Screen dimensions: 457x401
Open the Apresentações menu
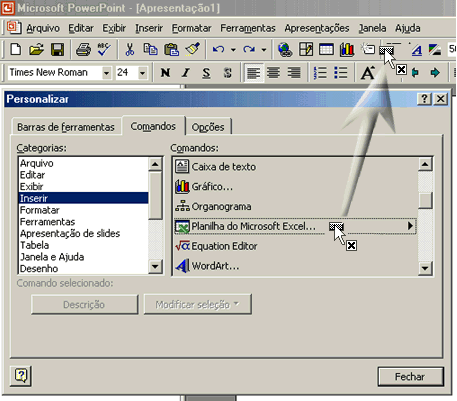coord(317,28)
